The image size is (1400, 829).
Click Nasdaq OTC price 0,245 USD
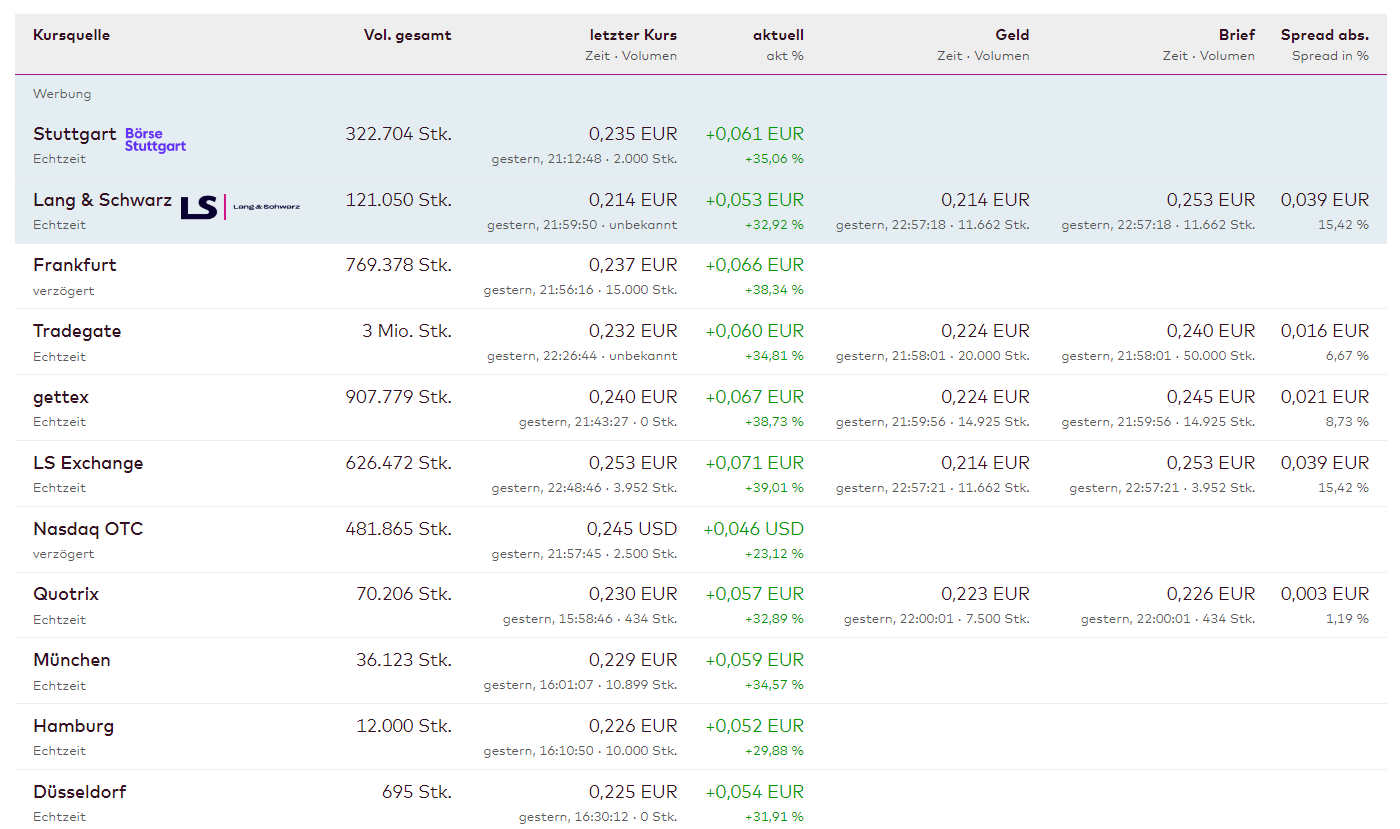coord(632,529)
